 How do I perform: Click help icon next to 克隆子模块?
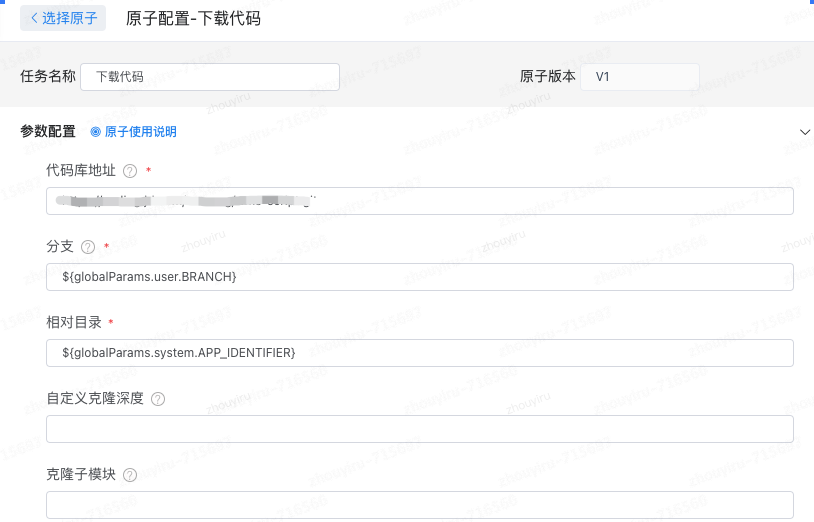(130, 475)
